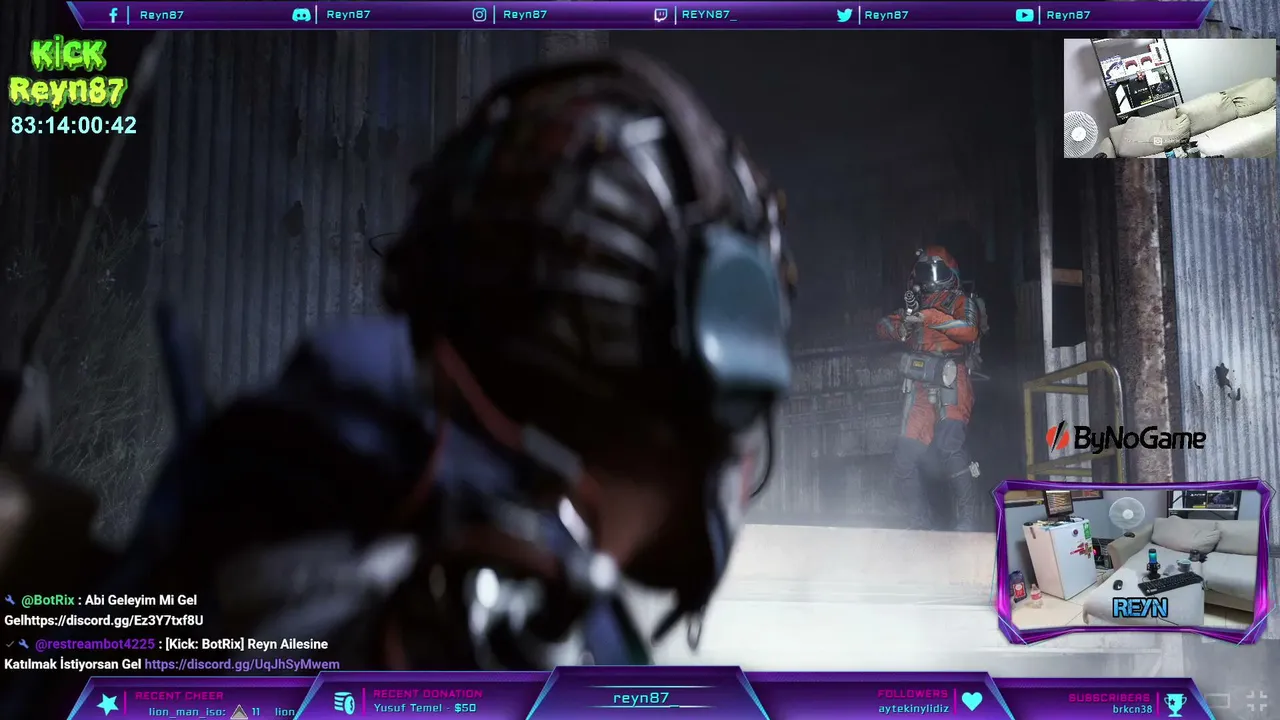The width and height of the screenshot is (1280, 720).
Task: Click the wrench badge before @BotRix
Action: (x=10, y=600)
